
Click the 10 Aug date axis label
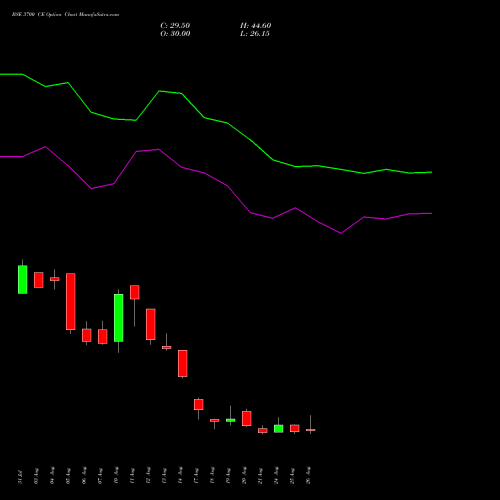coord(116,476)
